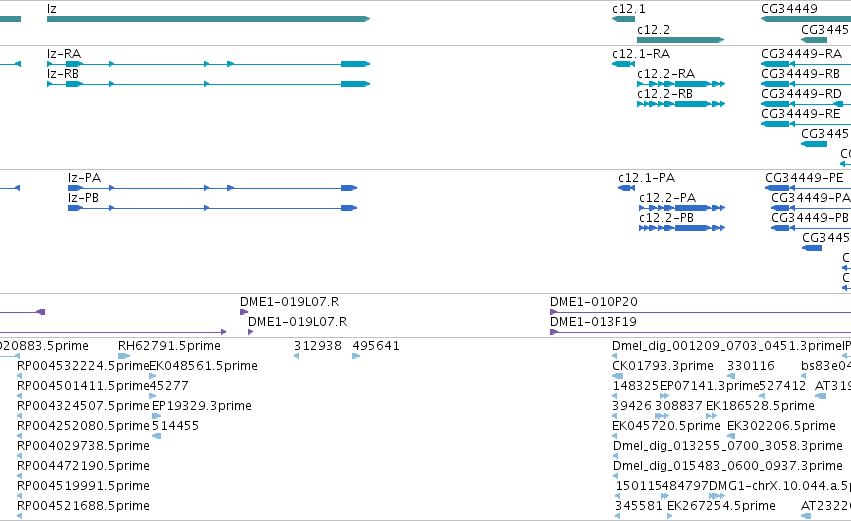This screenshot has height=521, width=851.
Task: Click the CG34449 gene label
Action: click(x=789, y=9)
